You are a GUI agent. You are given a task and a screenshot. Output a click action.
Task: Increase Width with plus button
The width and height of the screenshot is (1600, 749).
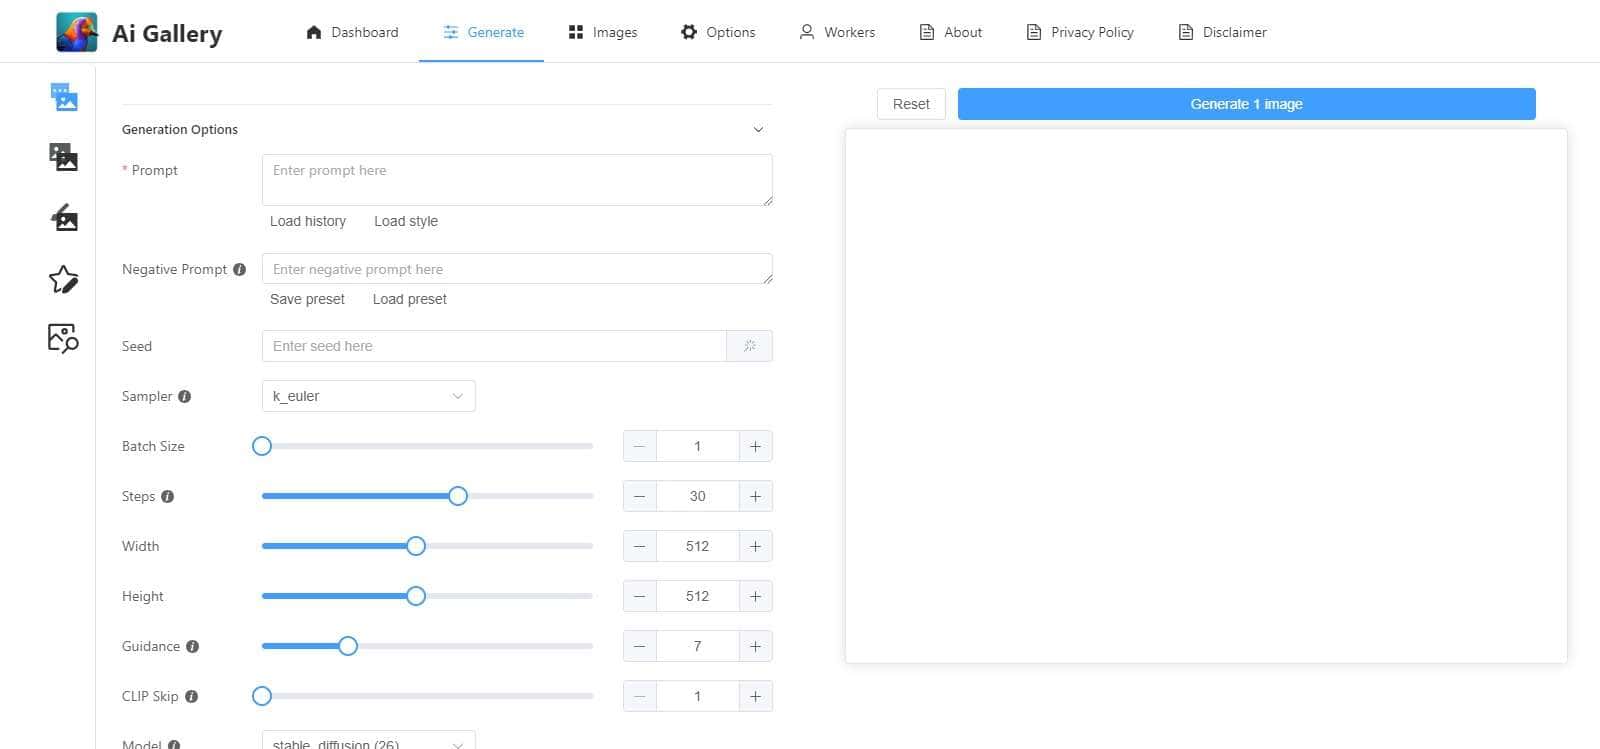(755, 546)
